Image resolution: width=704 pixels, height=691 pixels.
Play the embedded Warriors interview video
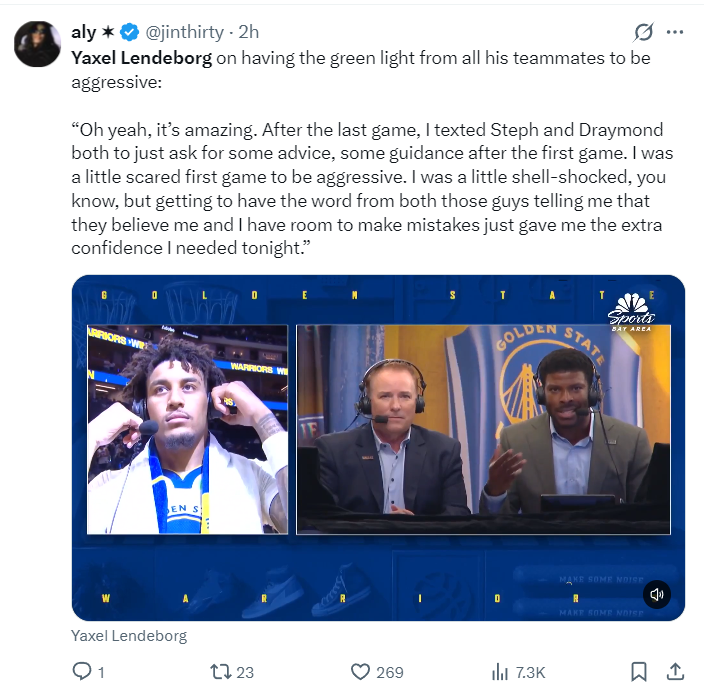378,448
